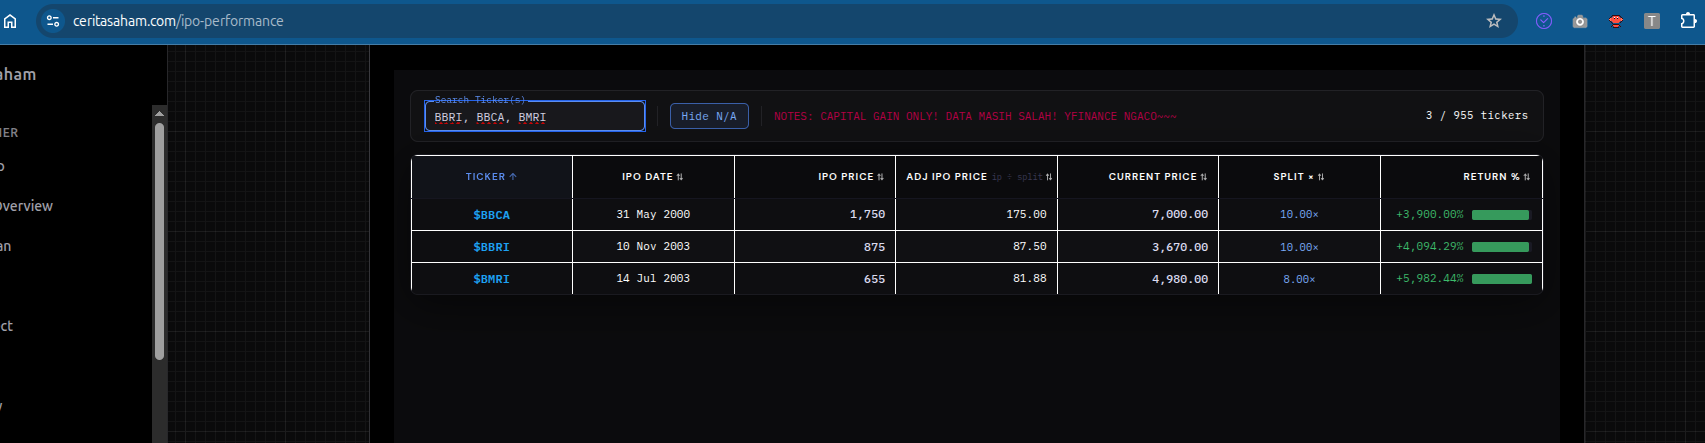The width and height of the screenshot is (1705, 443).
Task: Click the current price 4,980.00
Action: (1180, 279)
